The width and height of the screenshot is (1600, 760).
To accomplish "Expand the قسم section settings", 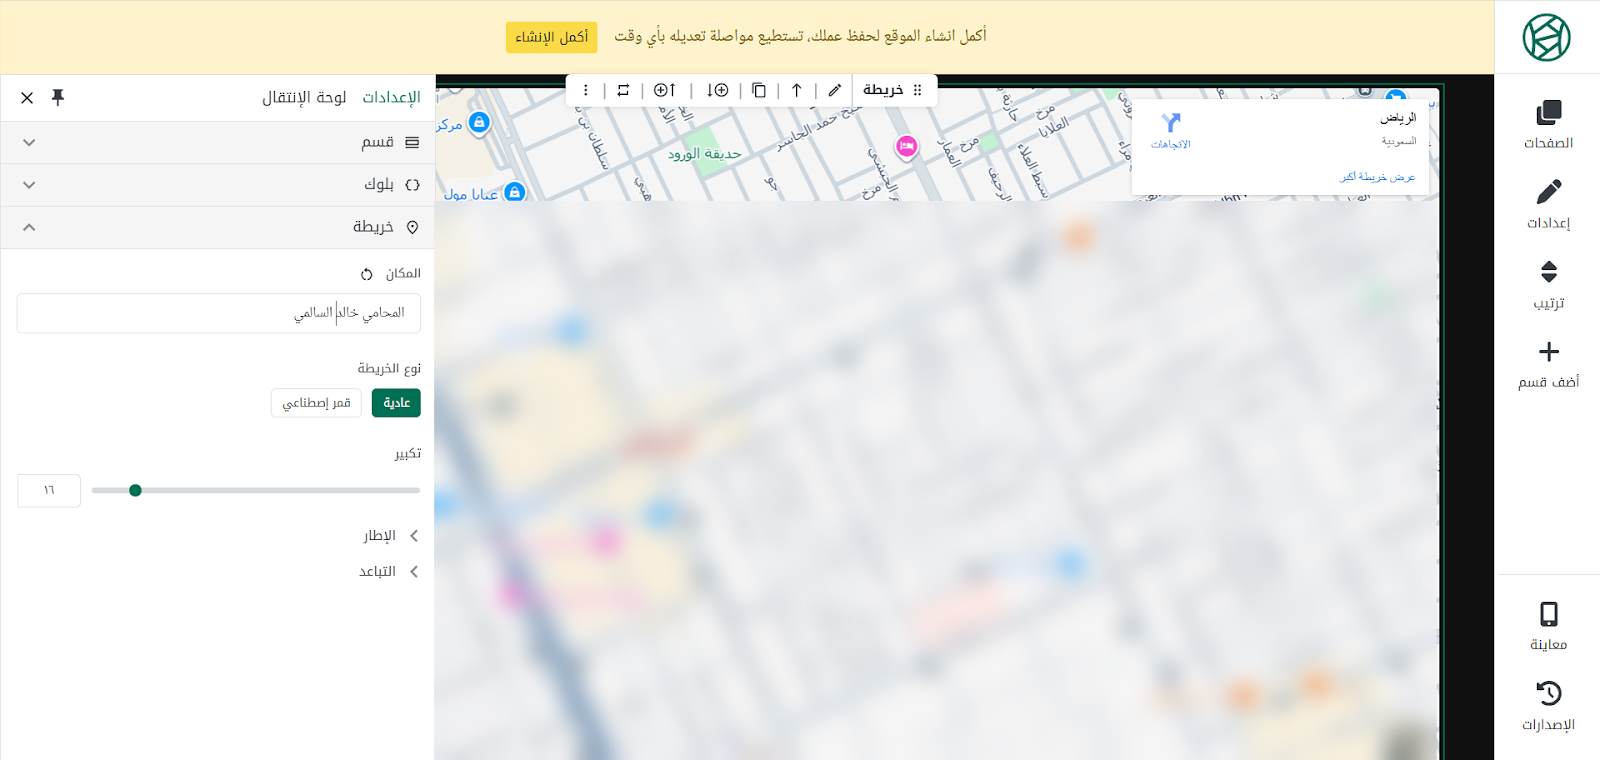I will coord(218,143).
